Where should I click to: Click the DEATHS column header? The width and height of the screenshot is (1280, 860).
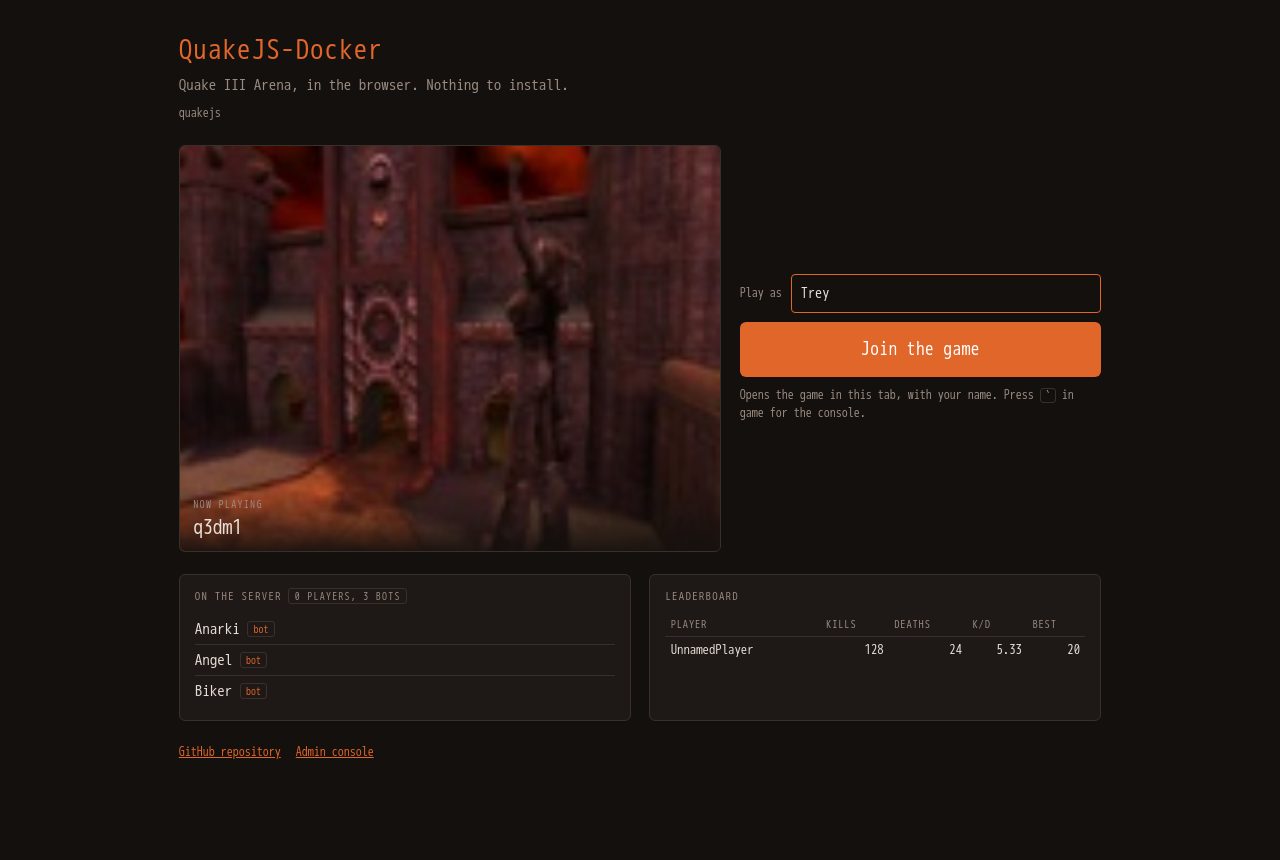tap(912, 625)
